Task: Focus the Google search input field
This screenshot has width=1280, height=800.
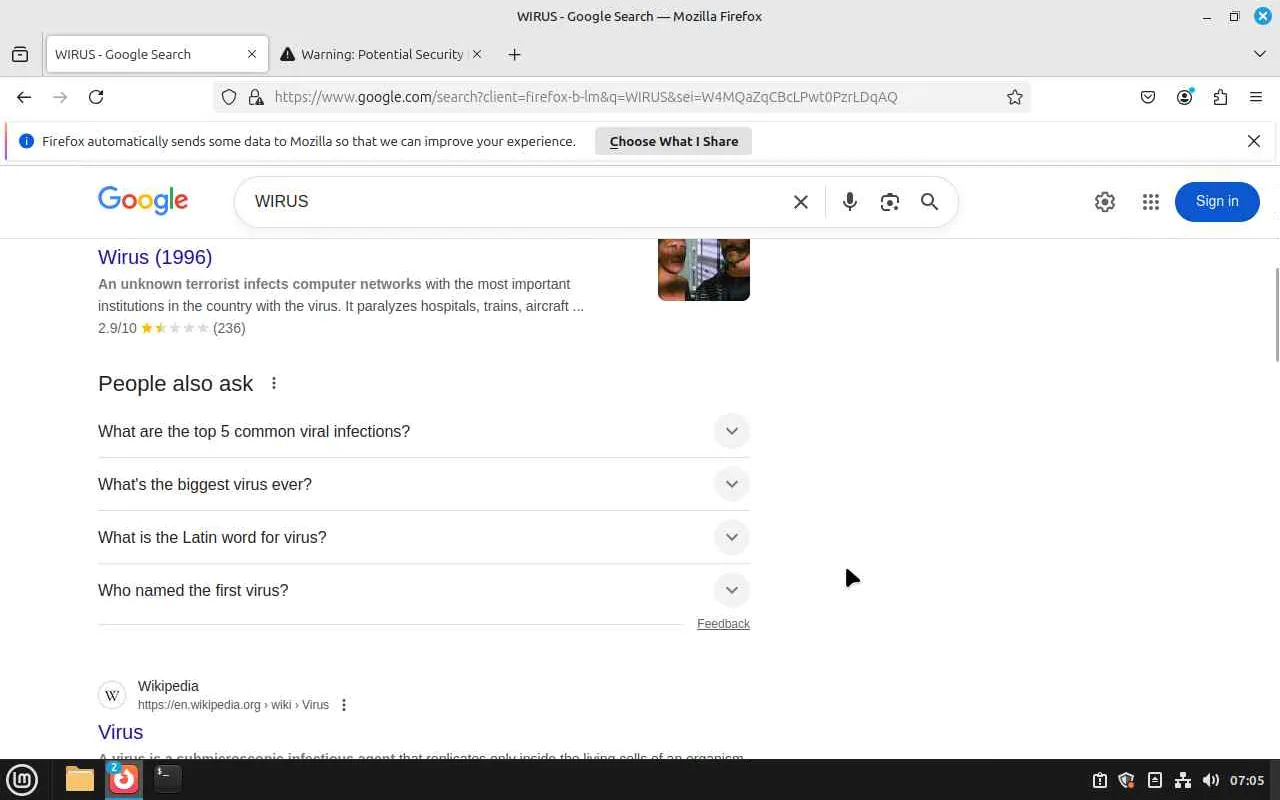Action: 515,202
